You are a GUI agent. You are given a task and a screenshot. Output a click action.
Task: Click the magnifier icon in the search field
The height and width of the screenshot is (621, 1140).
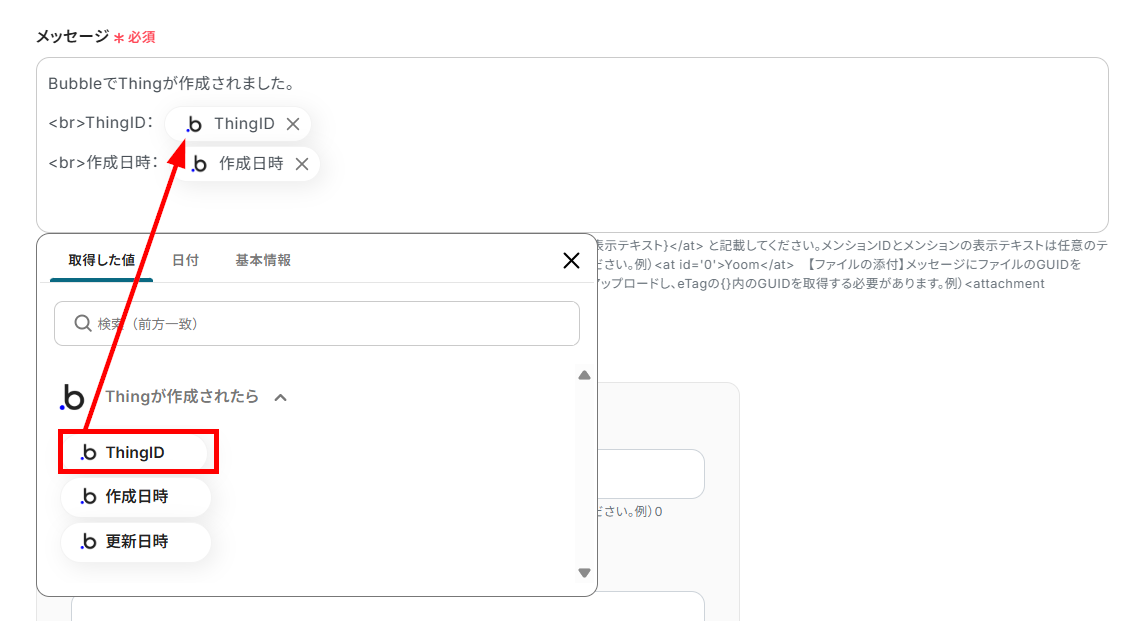[x=84, y=323]
